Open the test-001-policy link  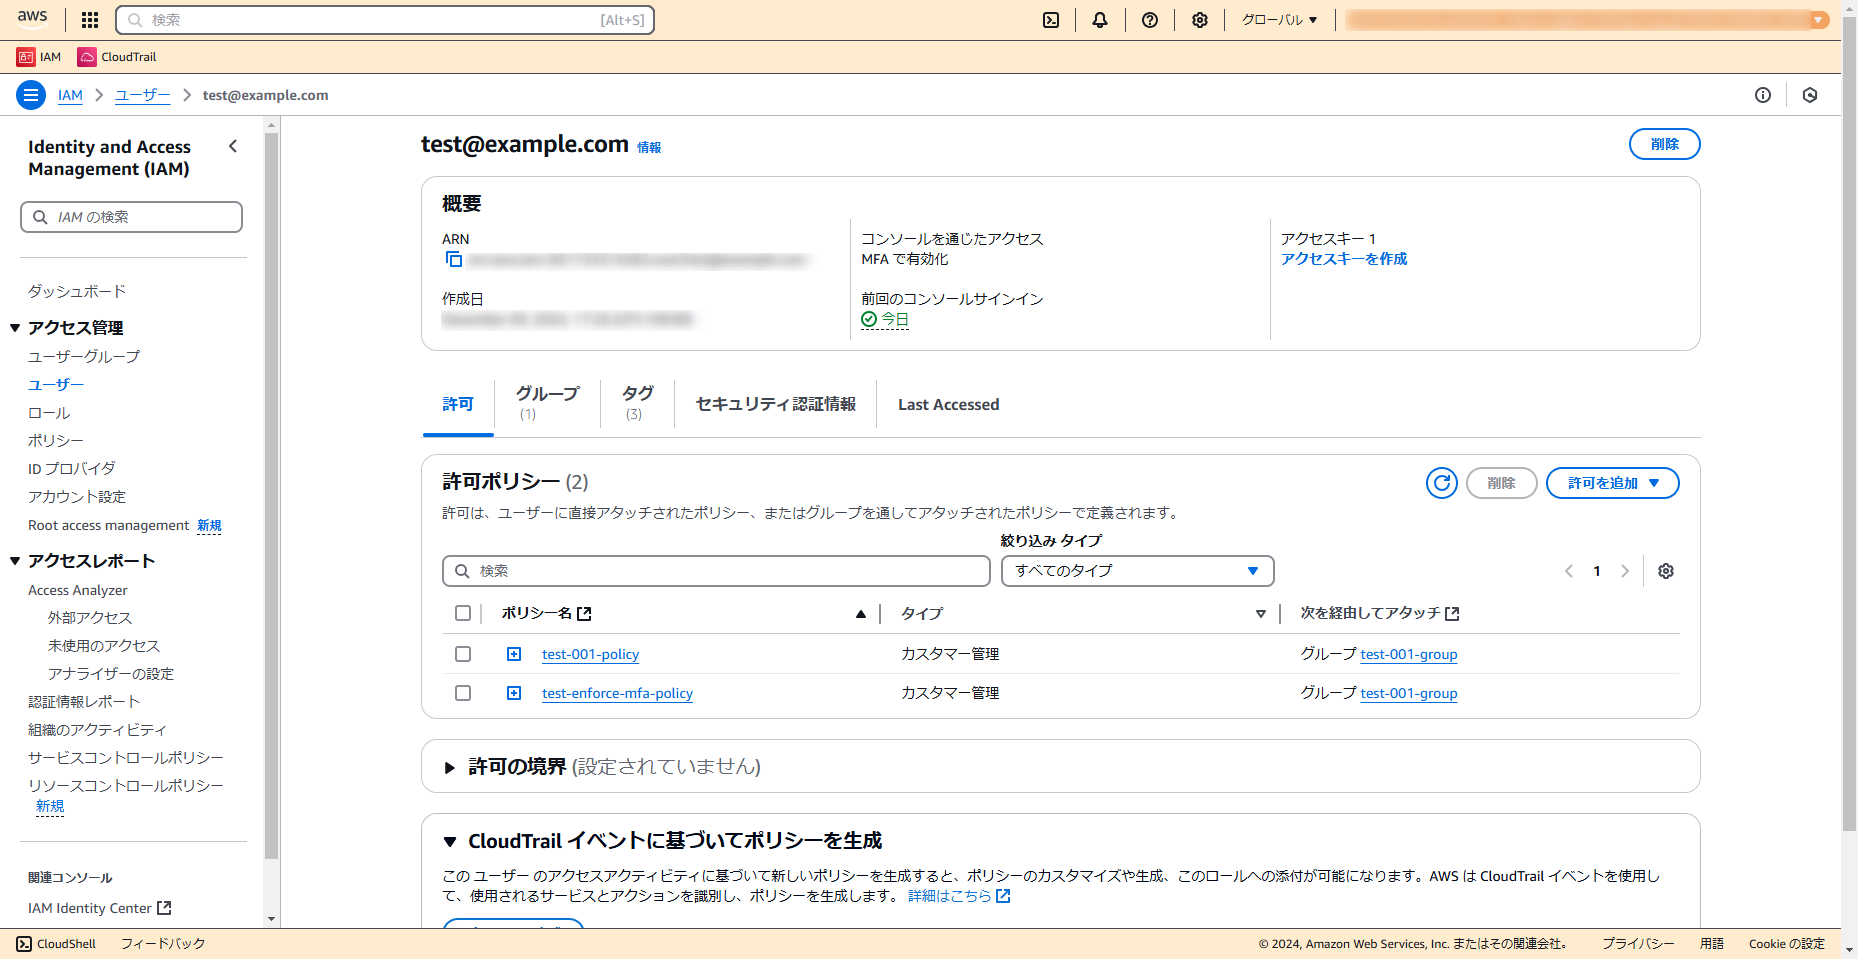click(x=590, y=654)
